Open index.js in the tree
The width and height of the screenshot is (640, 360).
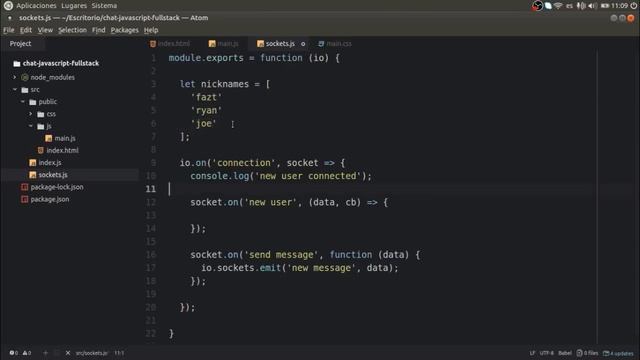pyautogui.click(x=50, y=162)
